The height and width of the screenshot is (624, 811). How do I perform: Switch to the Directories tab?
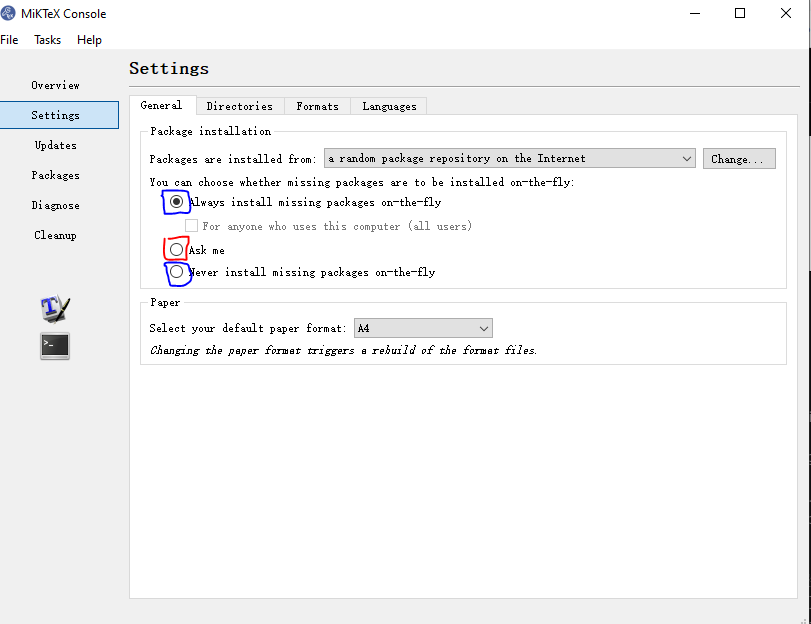tap(240, 106)
